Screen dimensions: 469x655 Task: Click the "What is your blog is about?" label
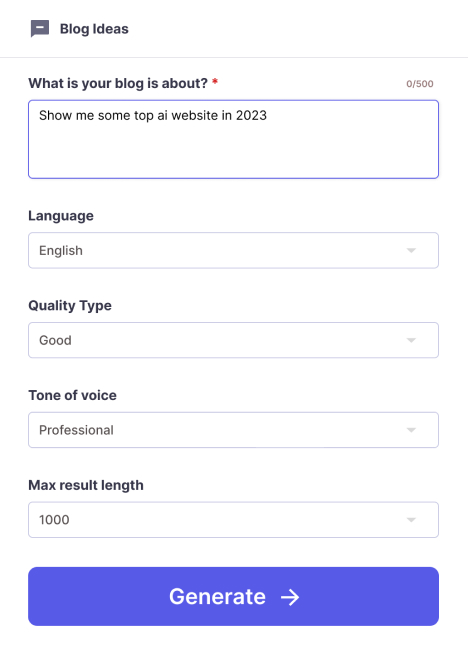pos(118,83)
